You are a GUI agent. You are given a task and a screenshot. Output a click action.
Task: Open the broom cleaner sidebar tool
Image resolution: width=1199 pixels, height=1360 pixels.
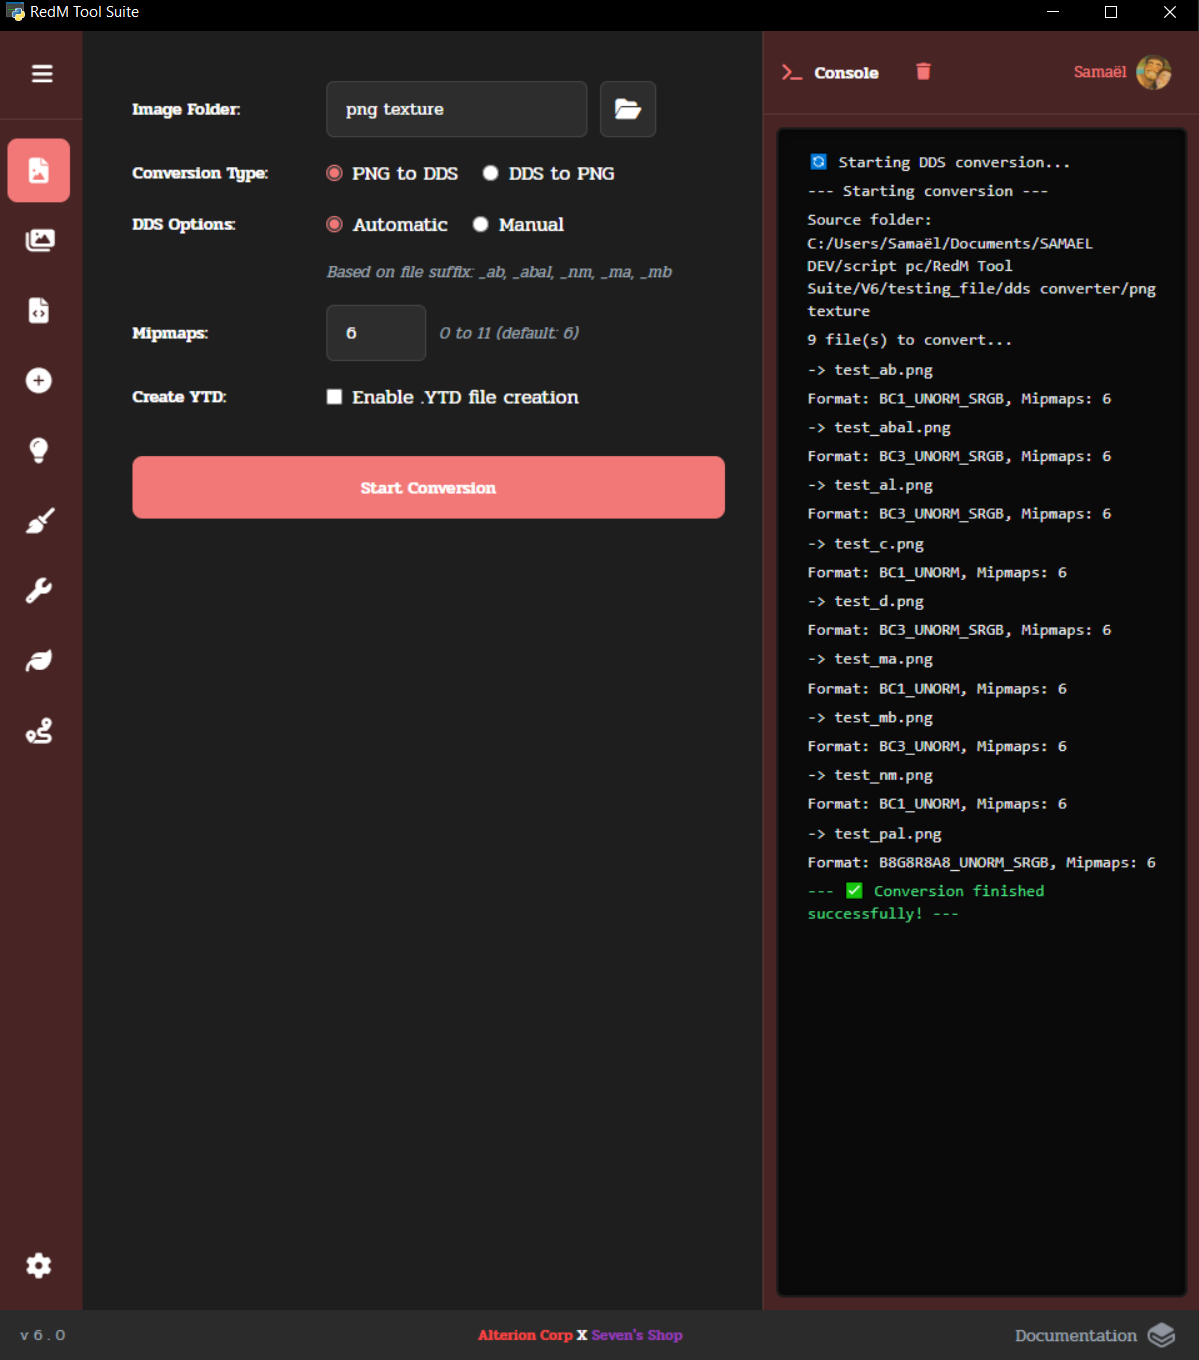39,521
